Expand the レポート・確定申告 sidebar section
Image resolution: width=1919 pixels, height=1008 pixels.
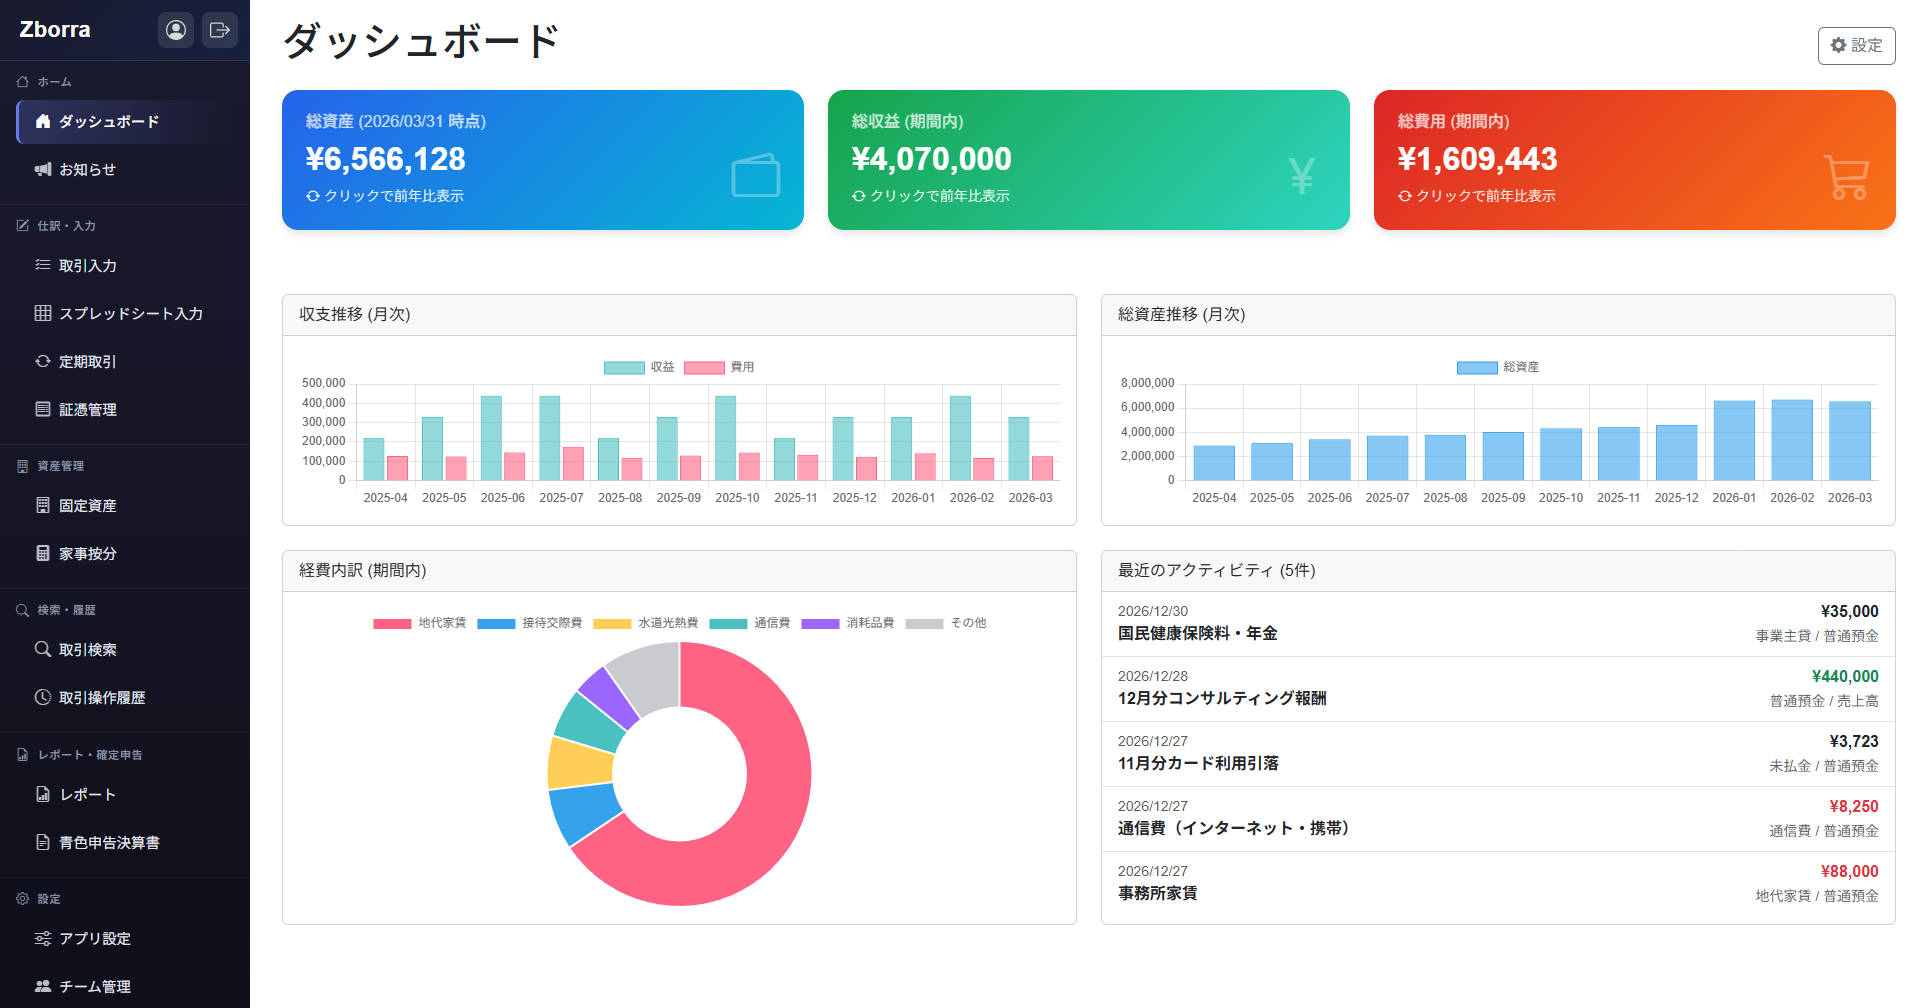pyautogui.click(x=90, y=755)
